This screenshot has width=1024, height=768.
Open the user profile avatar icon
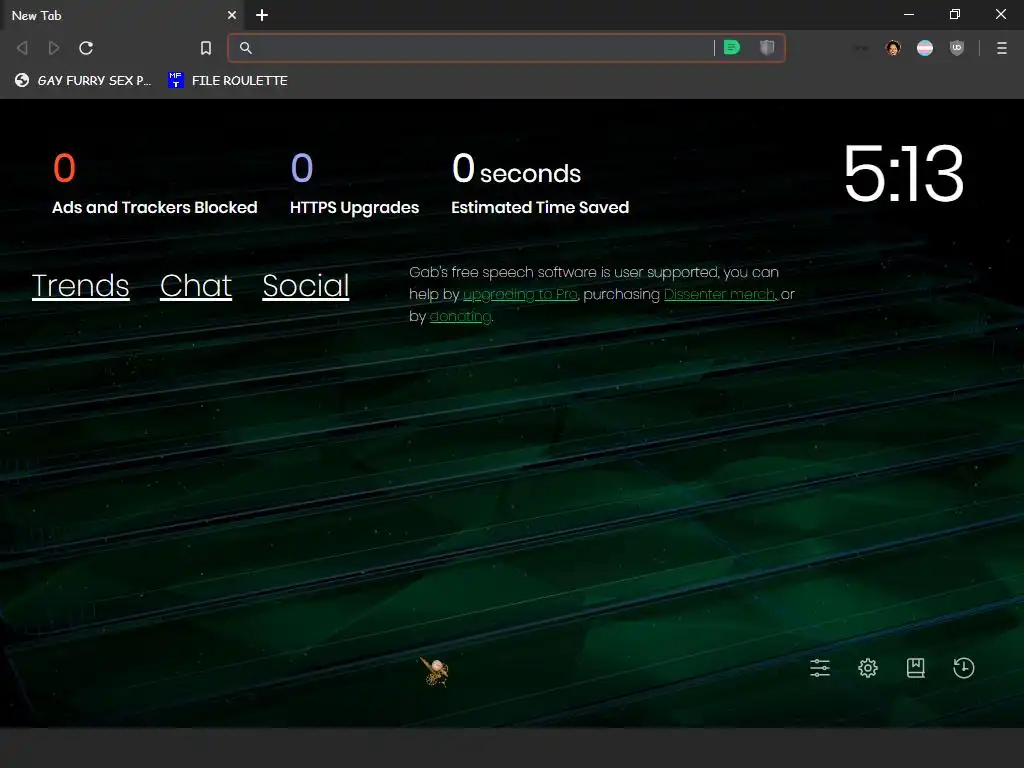(893, 48)
